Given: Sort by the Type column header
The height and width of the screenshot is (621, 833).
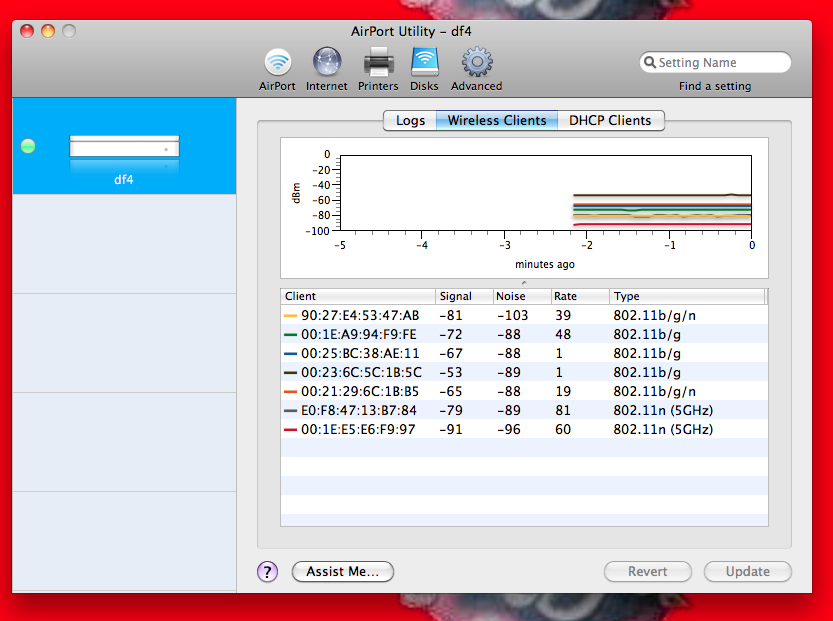Looking at the screenshot, I should click(687, 296).
